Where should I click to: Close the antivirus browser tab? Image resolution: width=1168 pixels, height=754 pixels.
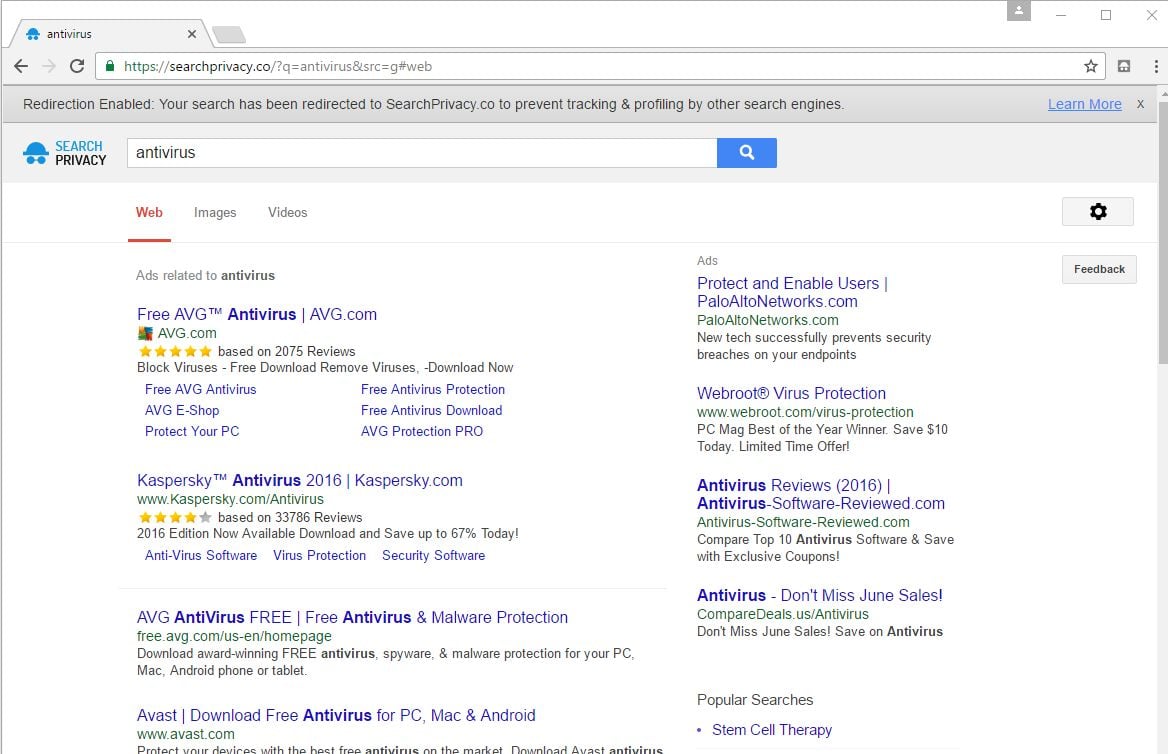click(x=191, y=34)
